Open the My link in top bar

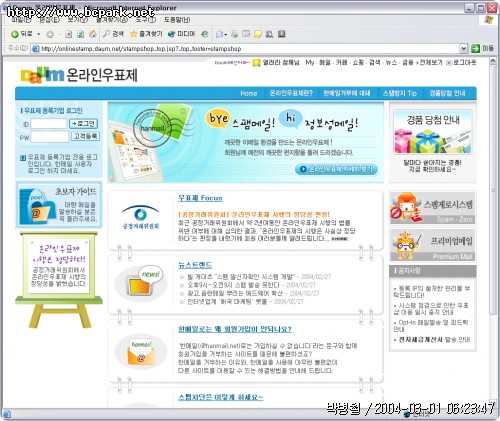310,63
